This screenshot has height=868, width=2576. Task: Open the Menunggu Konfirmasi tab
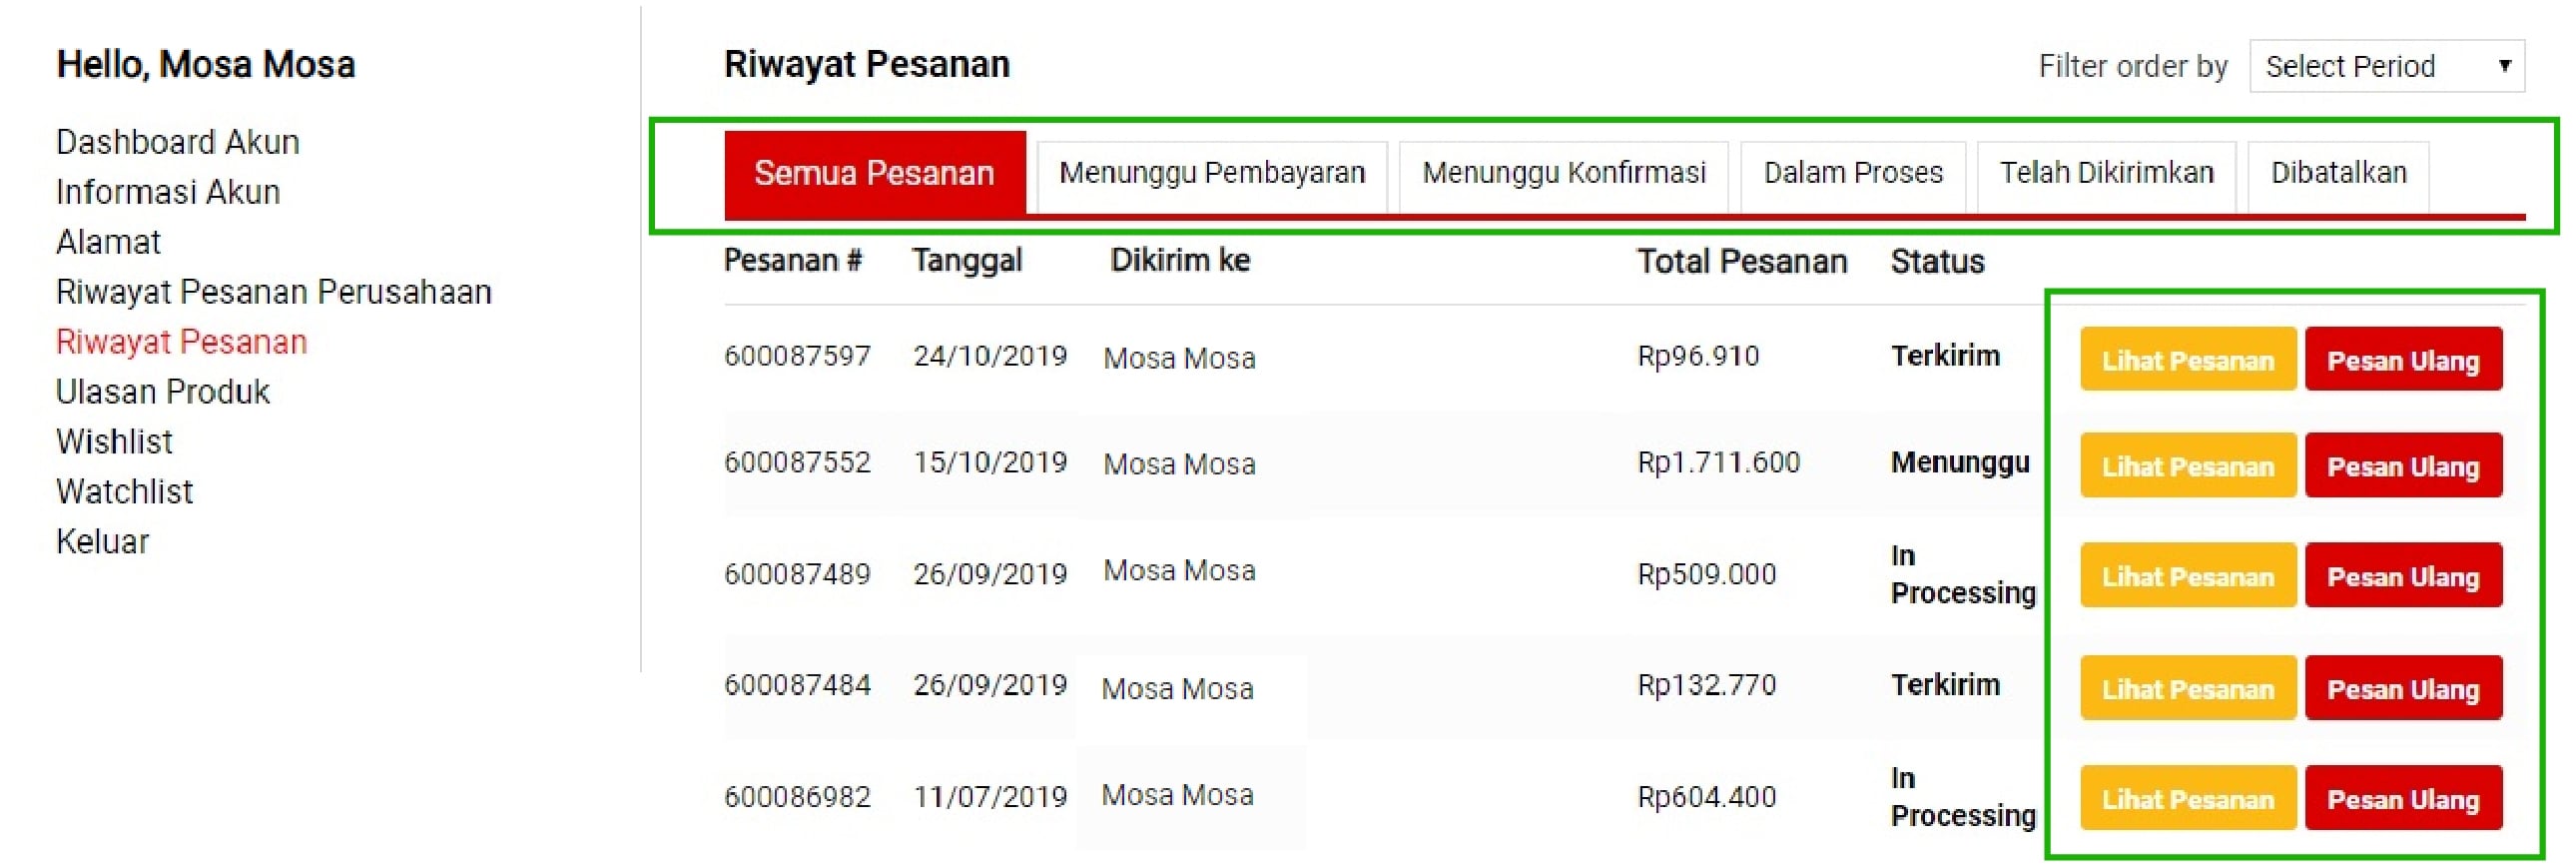coord(1563,173)
